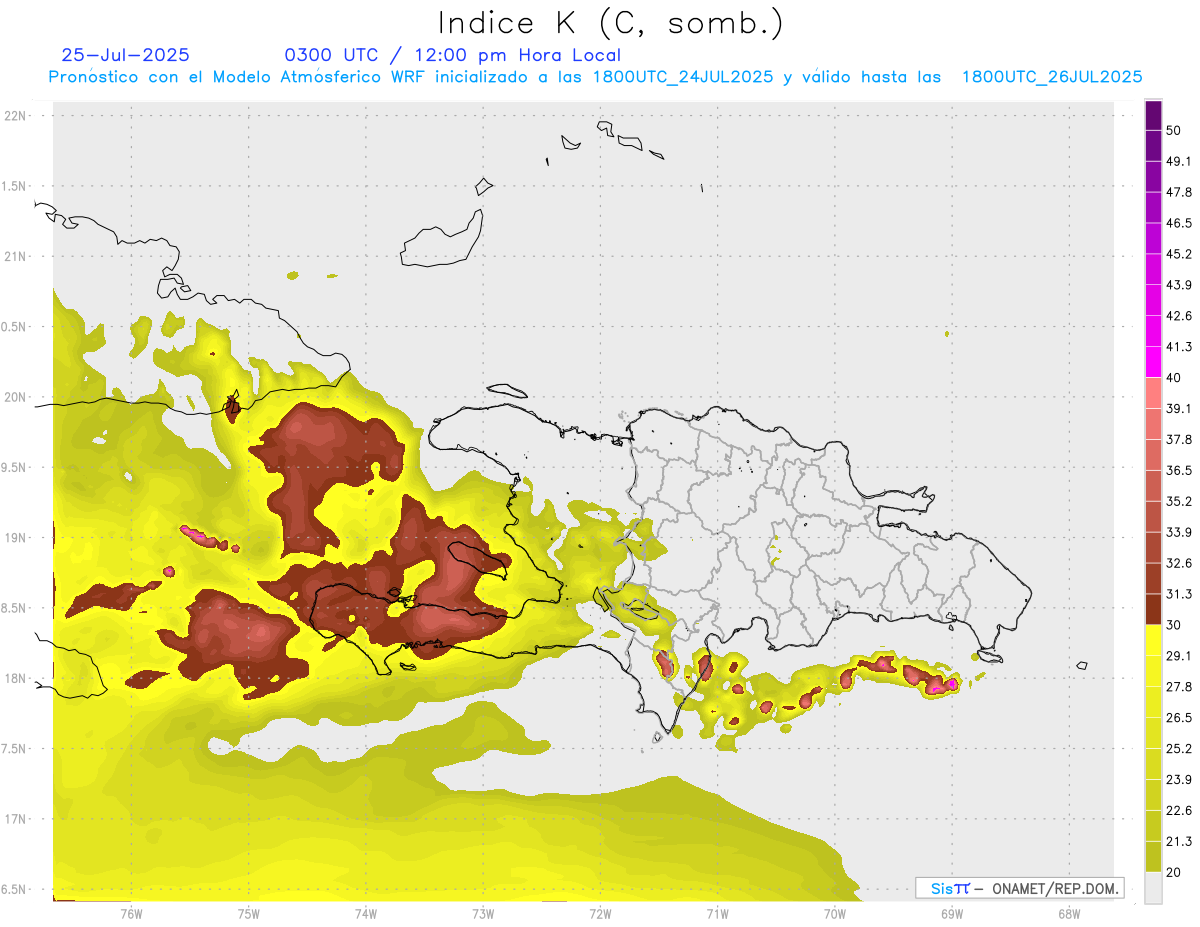Click the latitude label "21N"

[x=15, y=257]
